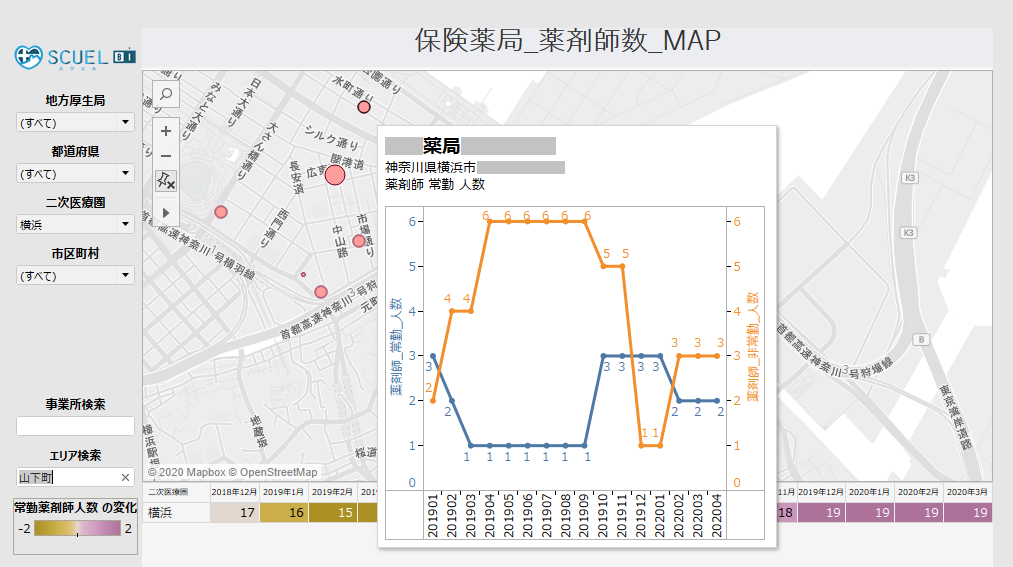Zoom in on the map
This screenshot has height=567, width=1013.
click(x=166, y=131)
